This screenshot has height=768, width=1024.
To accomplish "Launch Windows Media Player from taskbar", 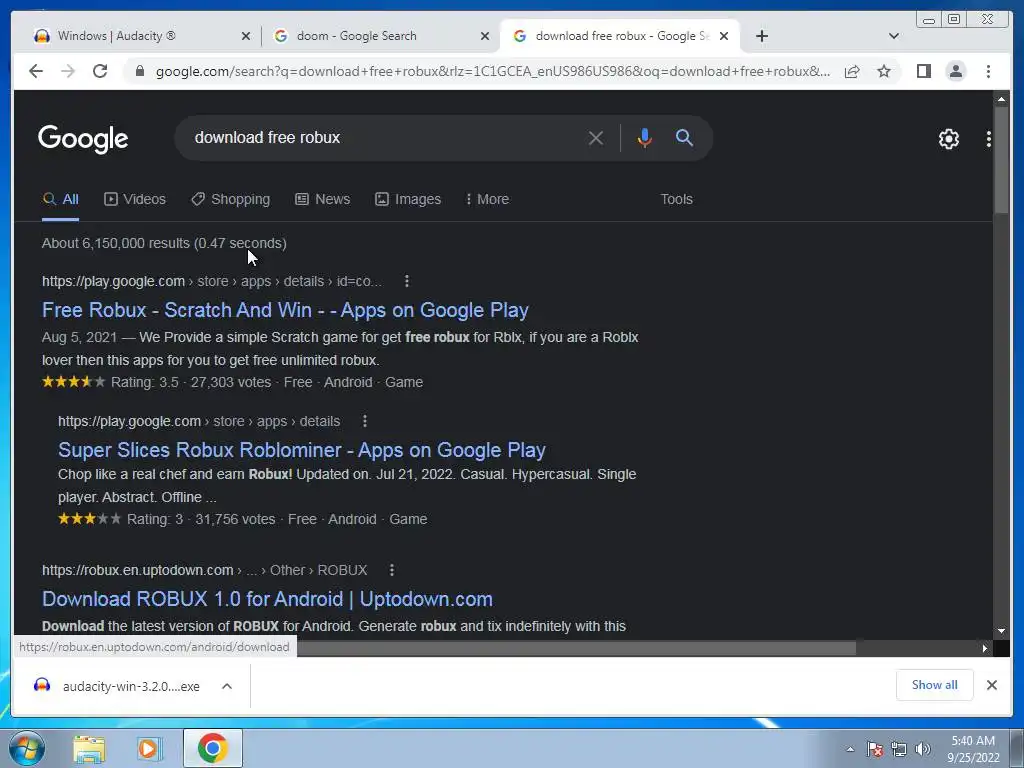I will 150,748.
